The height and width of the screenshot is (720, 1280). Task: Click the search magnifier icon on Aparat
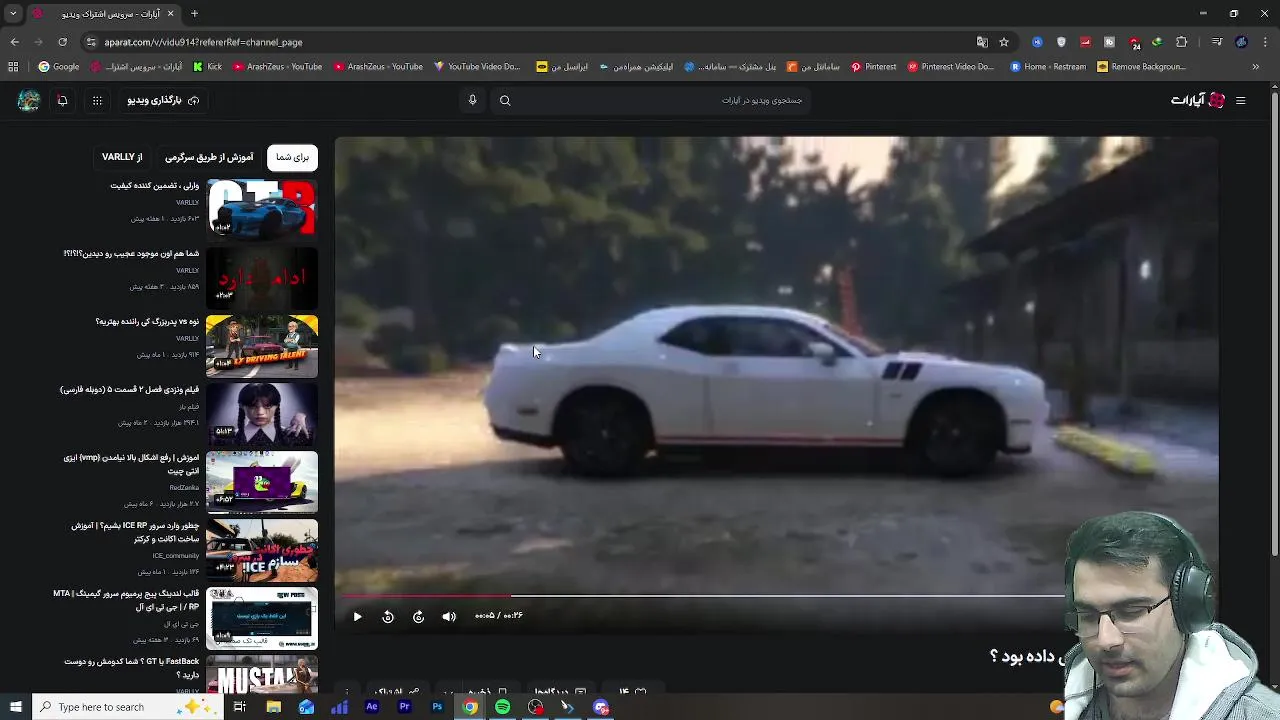tap(505, 100)
